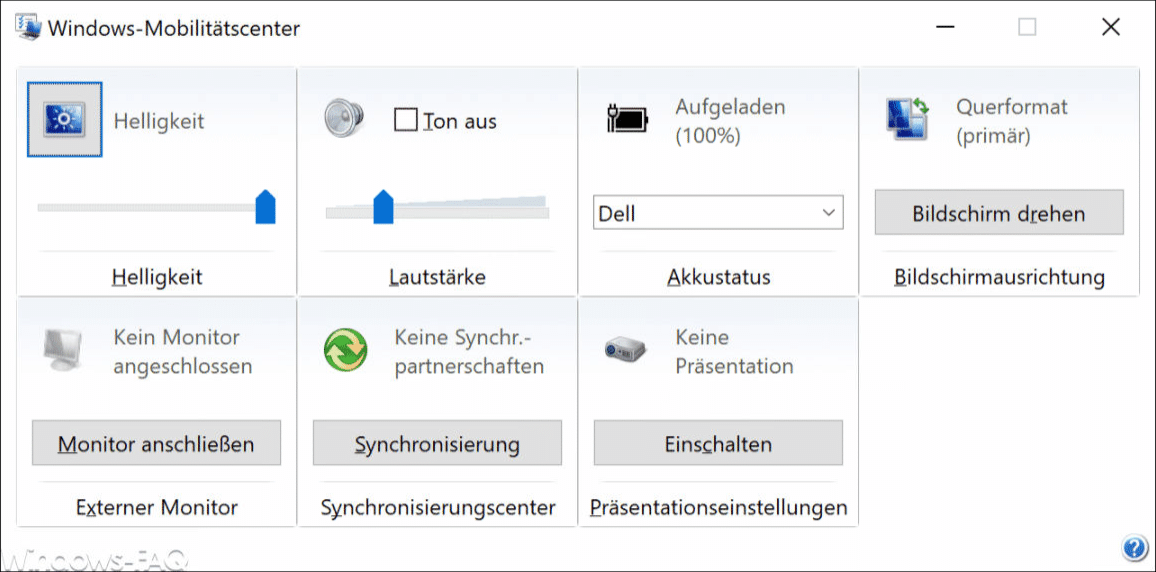Click the Lautstärke volume slider handle
Viewport: 1156px width, 572px height.
click(x=383, y=207)
